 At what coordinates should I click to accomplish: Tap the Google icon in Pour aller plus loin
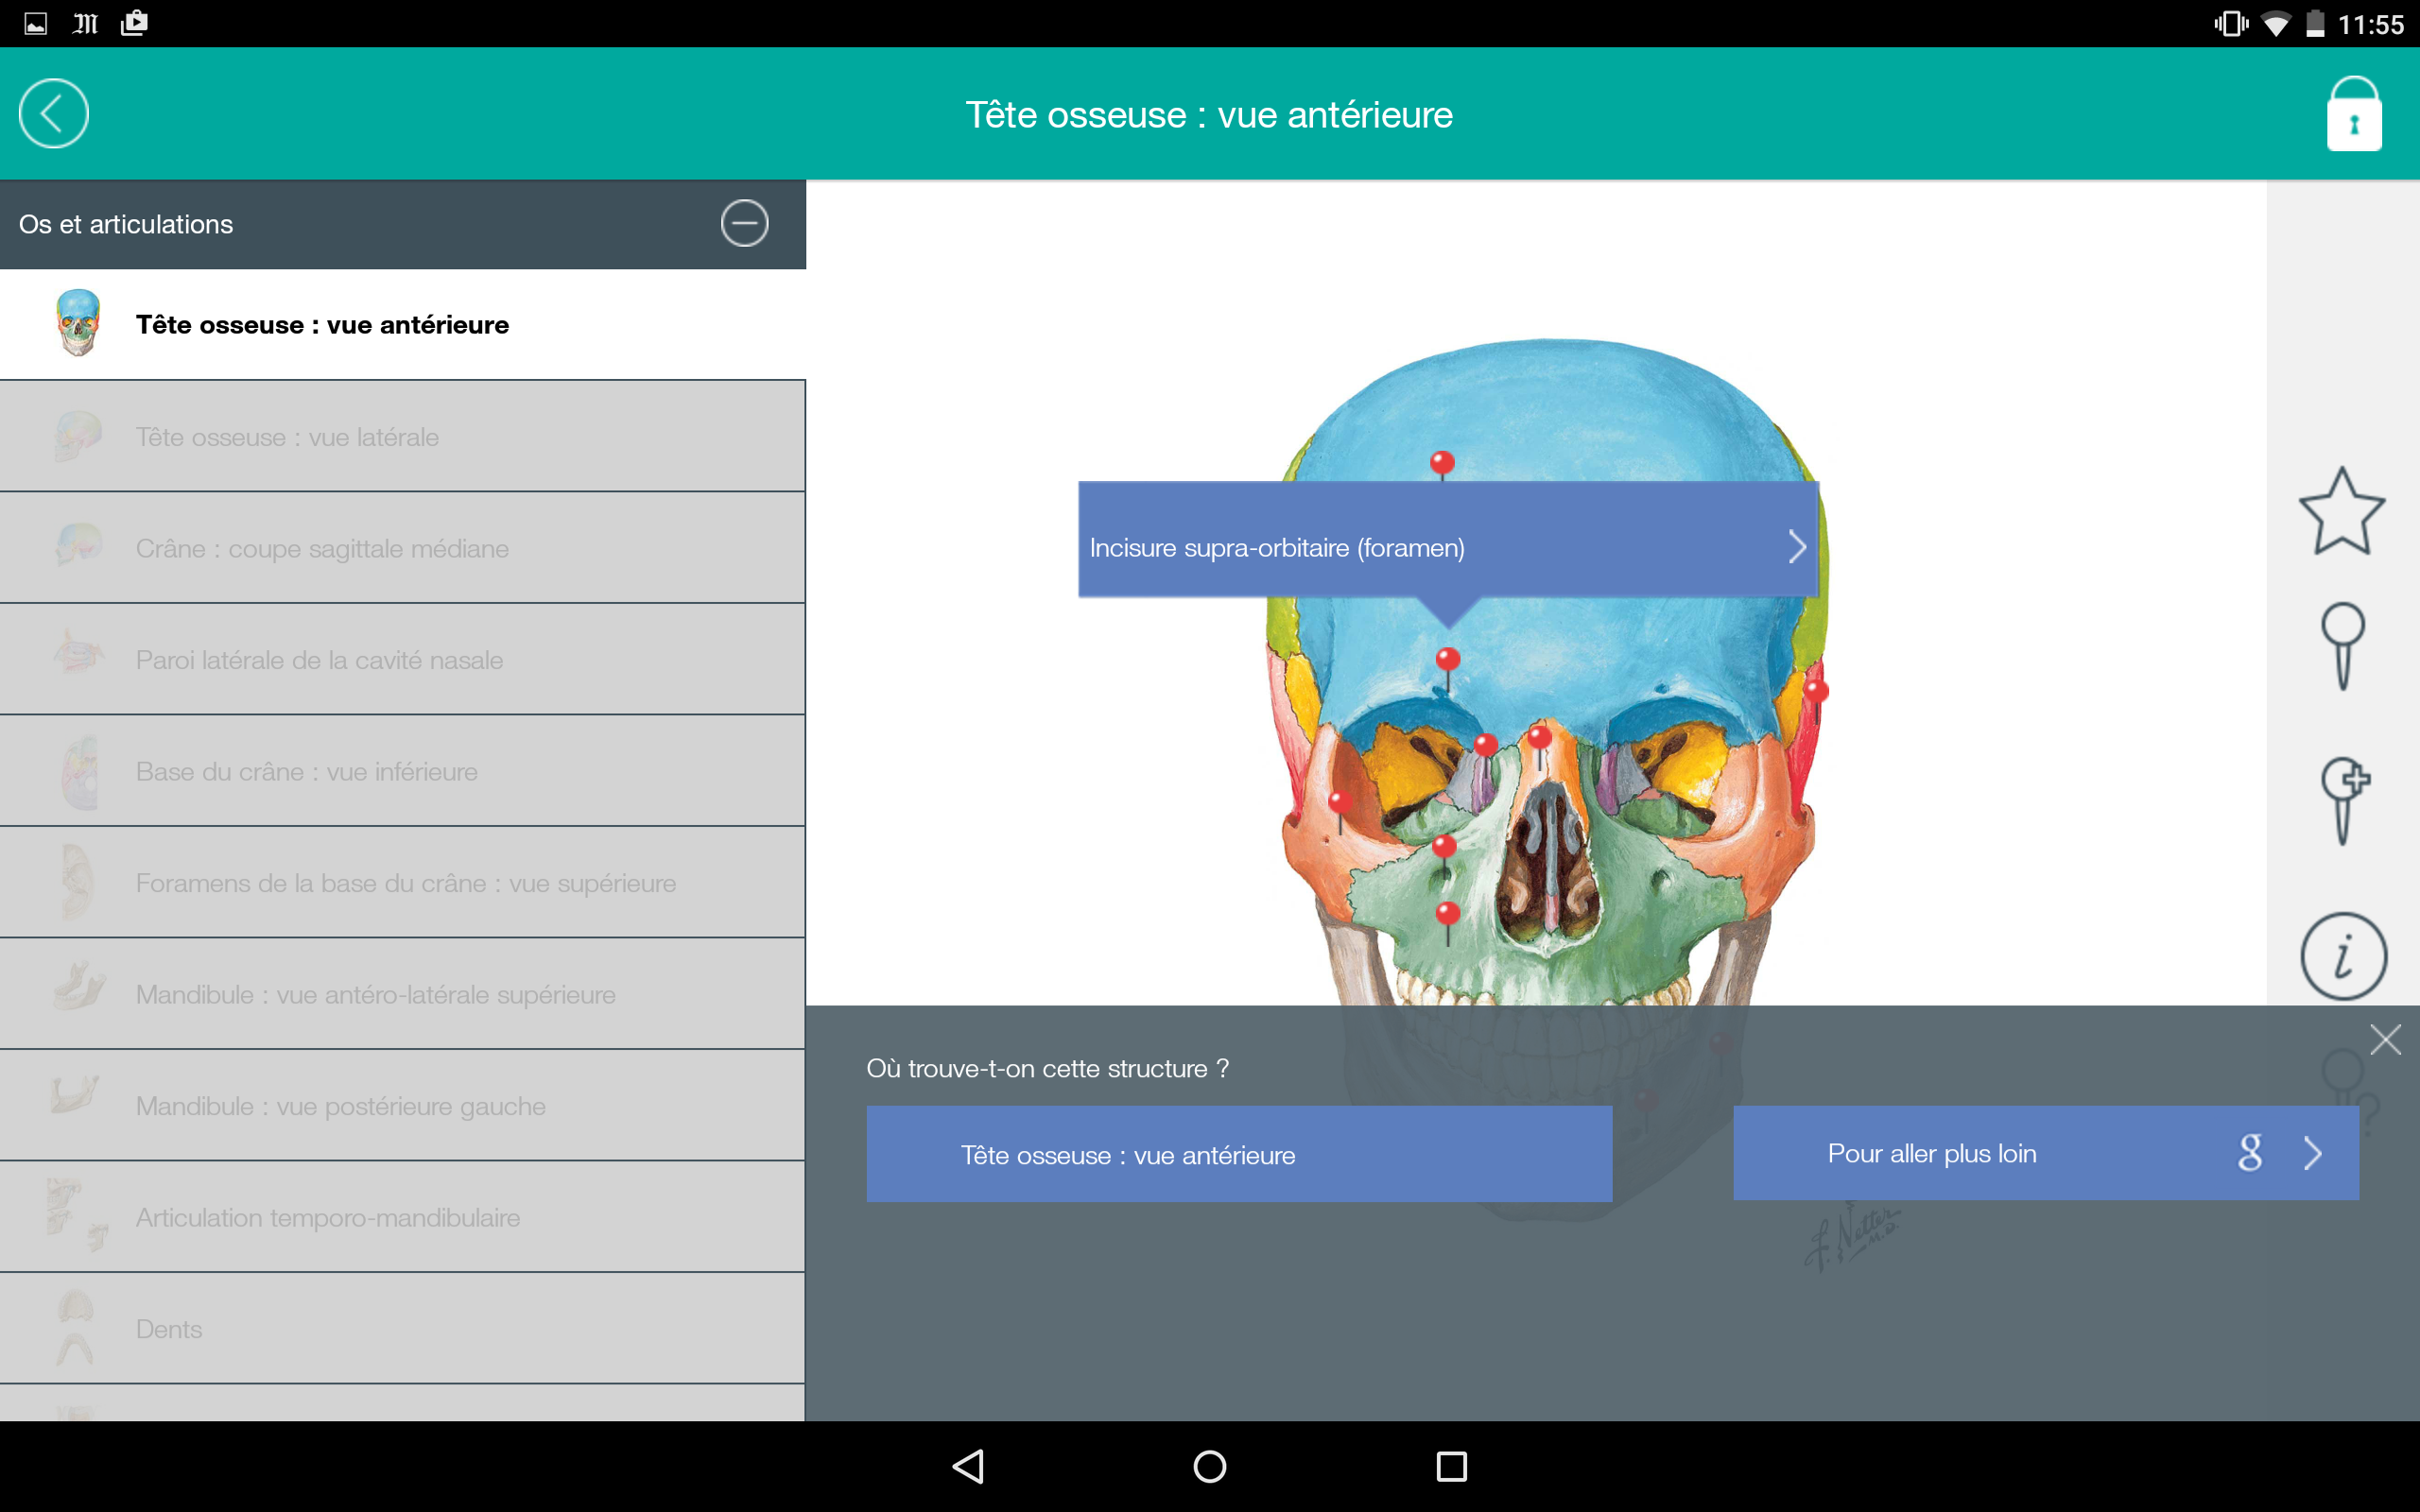click(2250, 1153)
